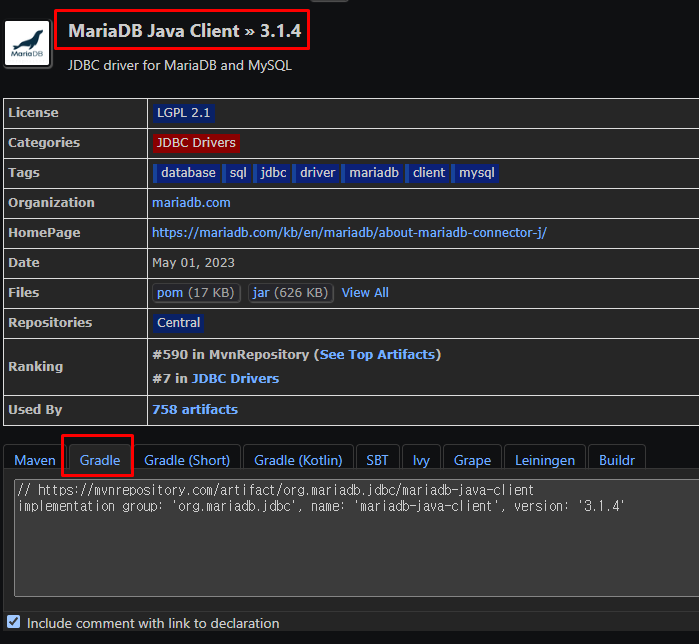
Task: Select the sql tag
Action: coord(238,173)
